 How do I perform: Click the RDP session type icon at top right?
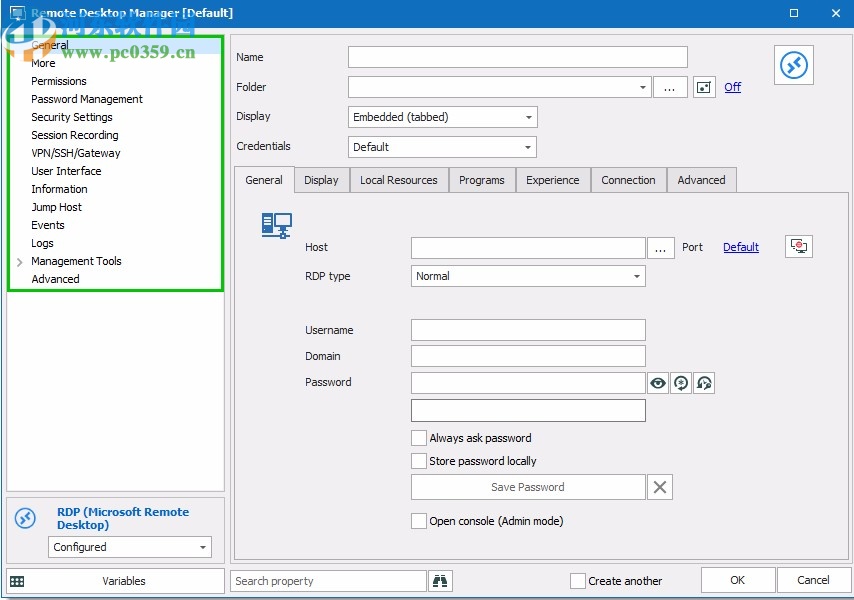[x=793, y=65]
